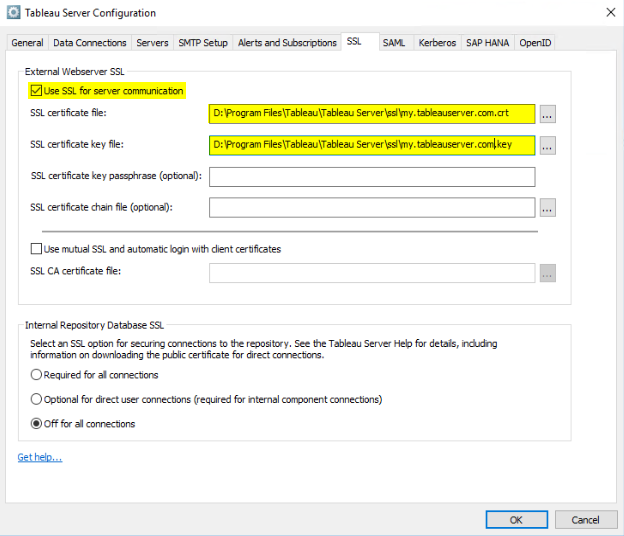Switch to Alerts and Subscriptions tab
This screenshot has width=624, height=536.
coord(287,43)
